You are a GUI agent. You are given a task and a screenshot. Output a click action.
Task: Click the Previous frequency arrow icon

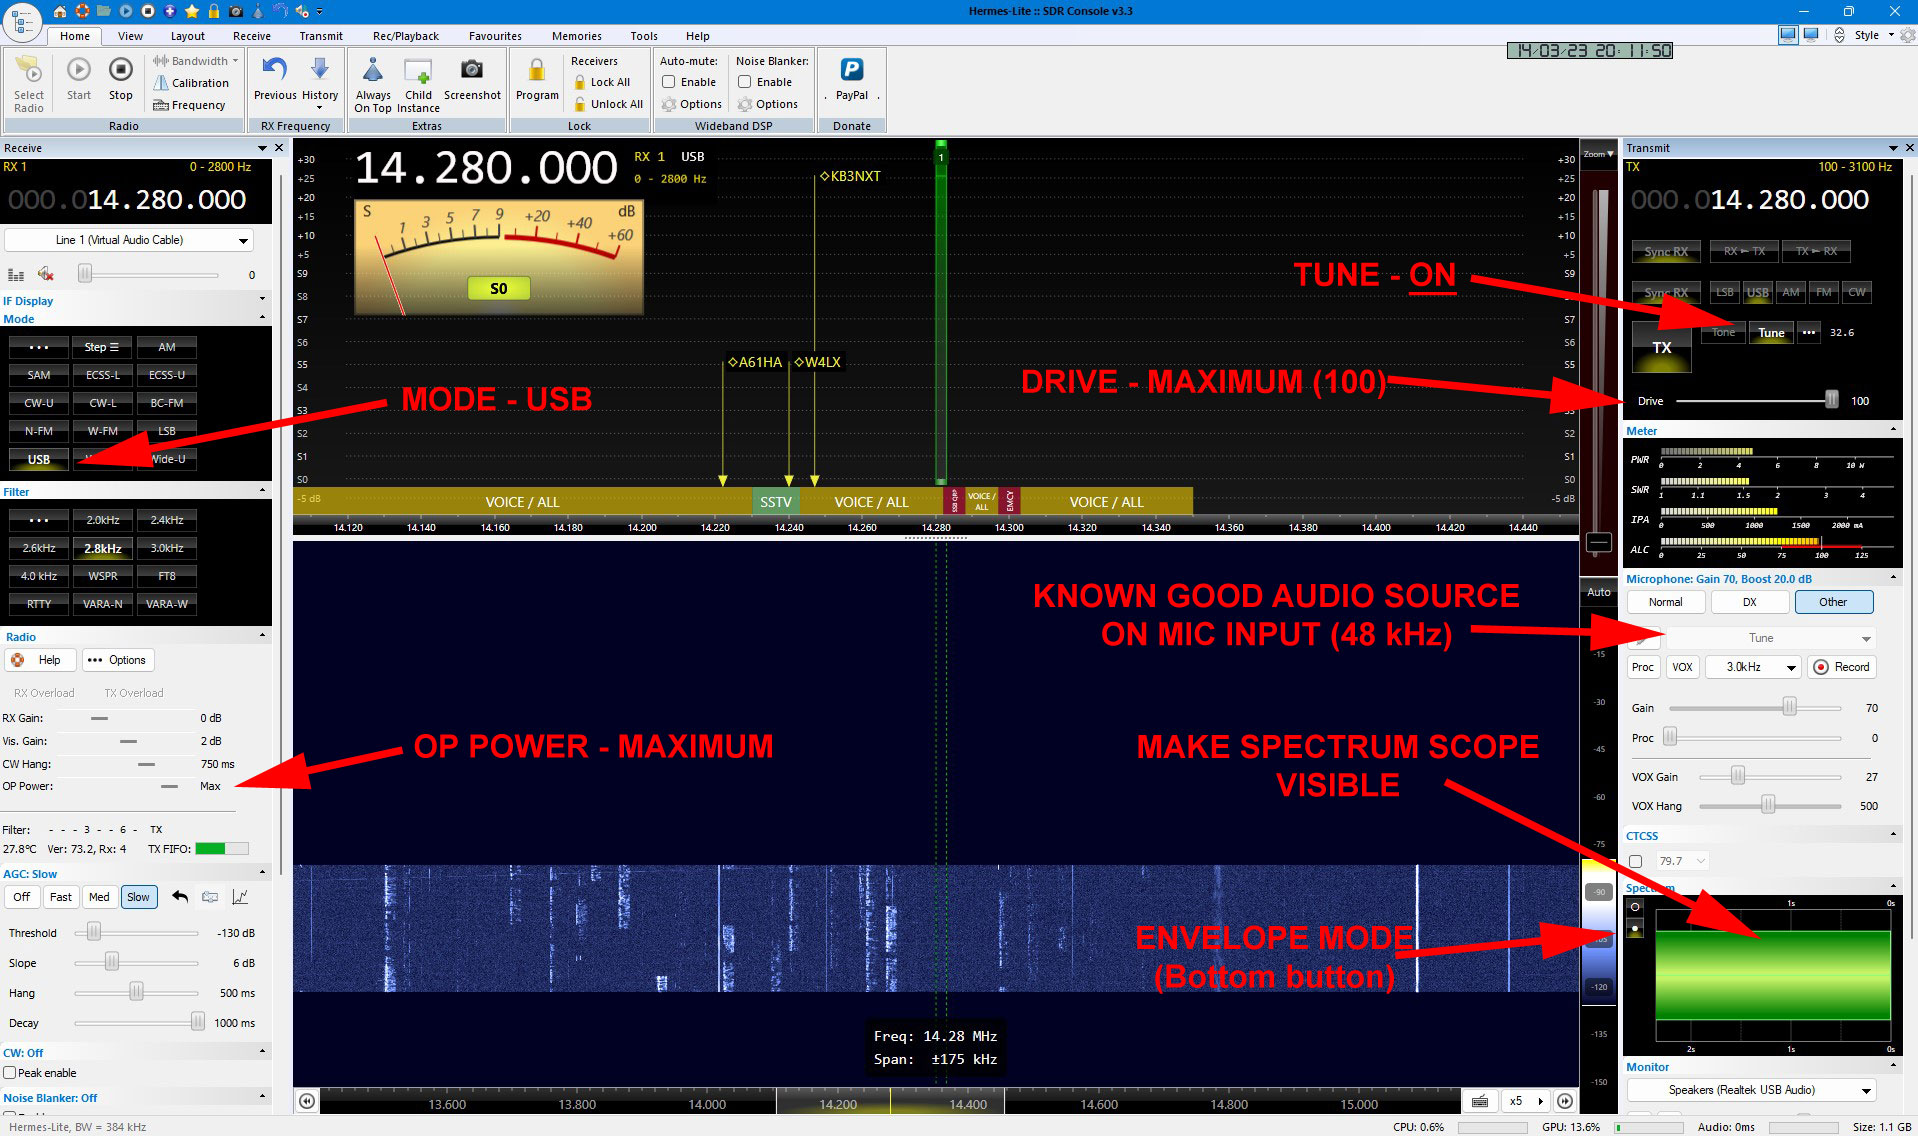pos(274,71)
